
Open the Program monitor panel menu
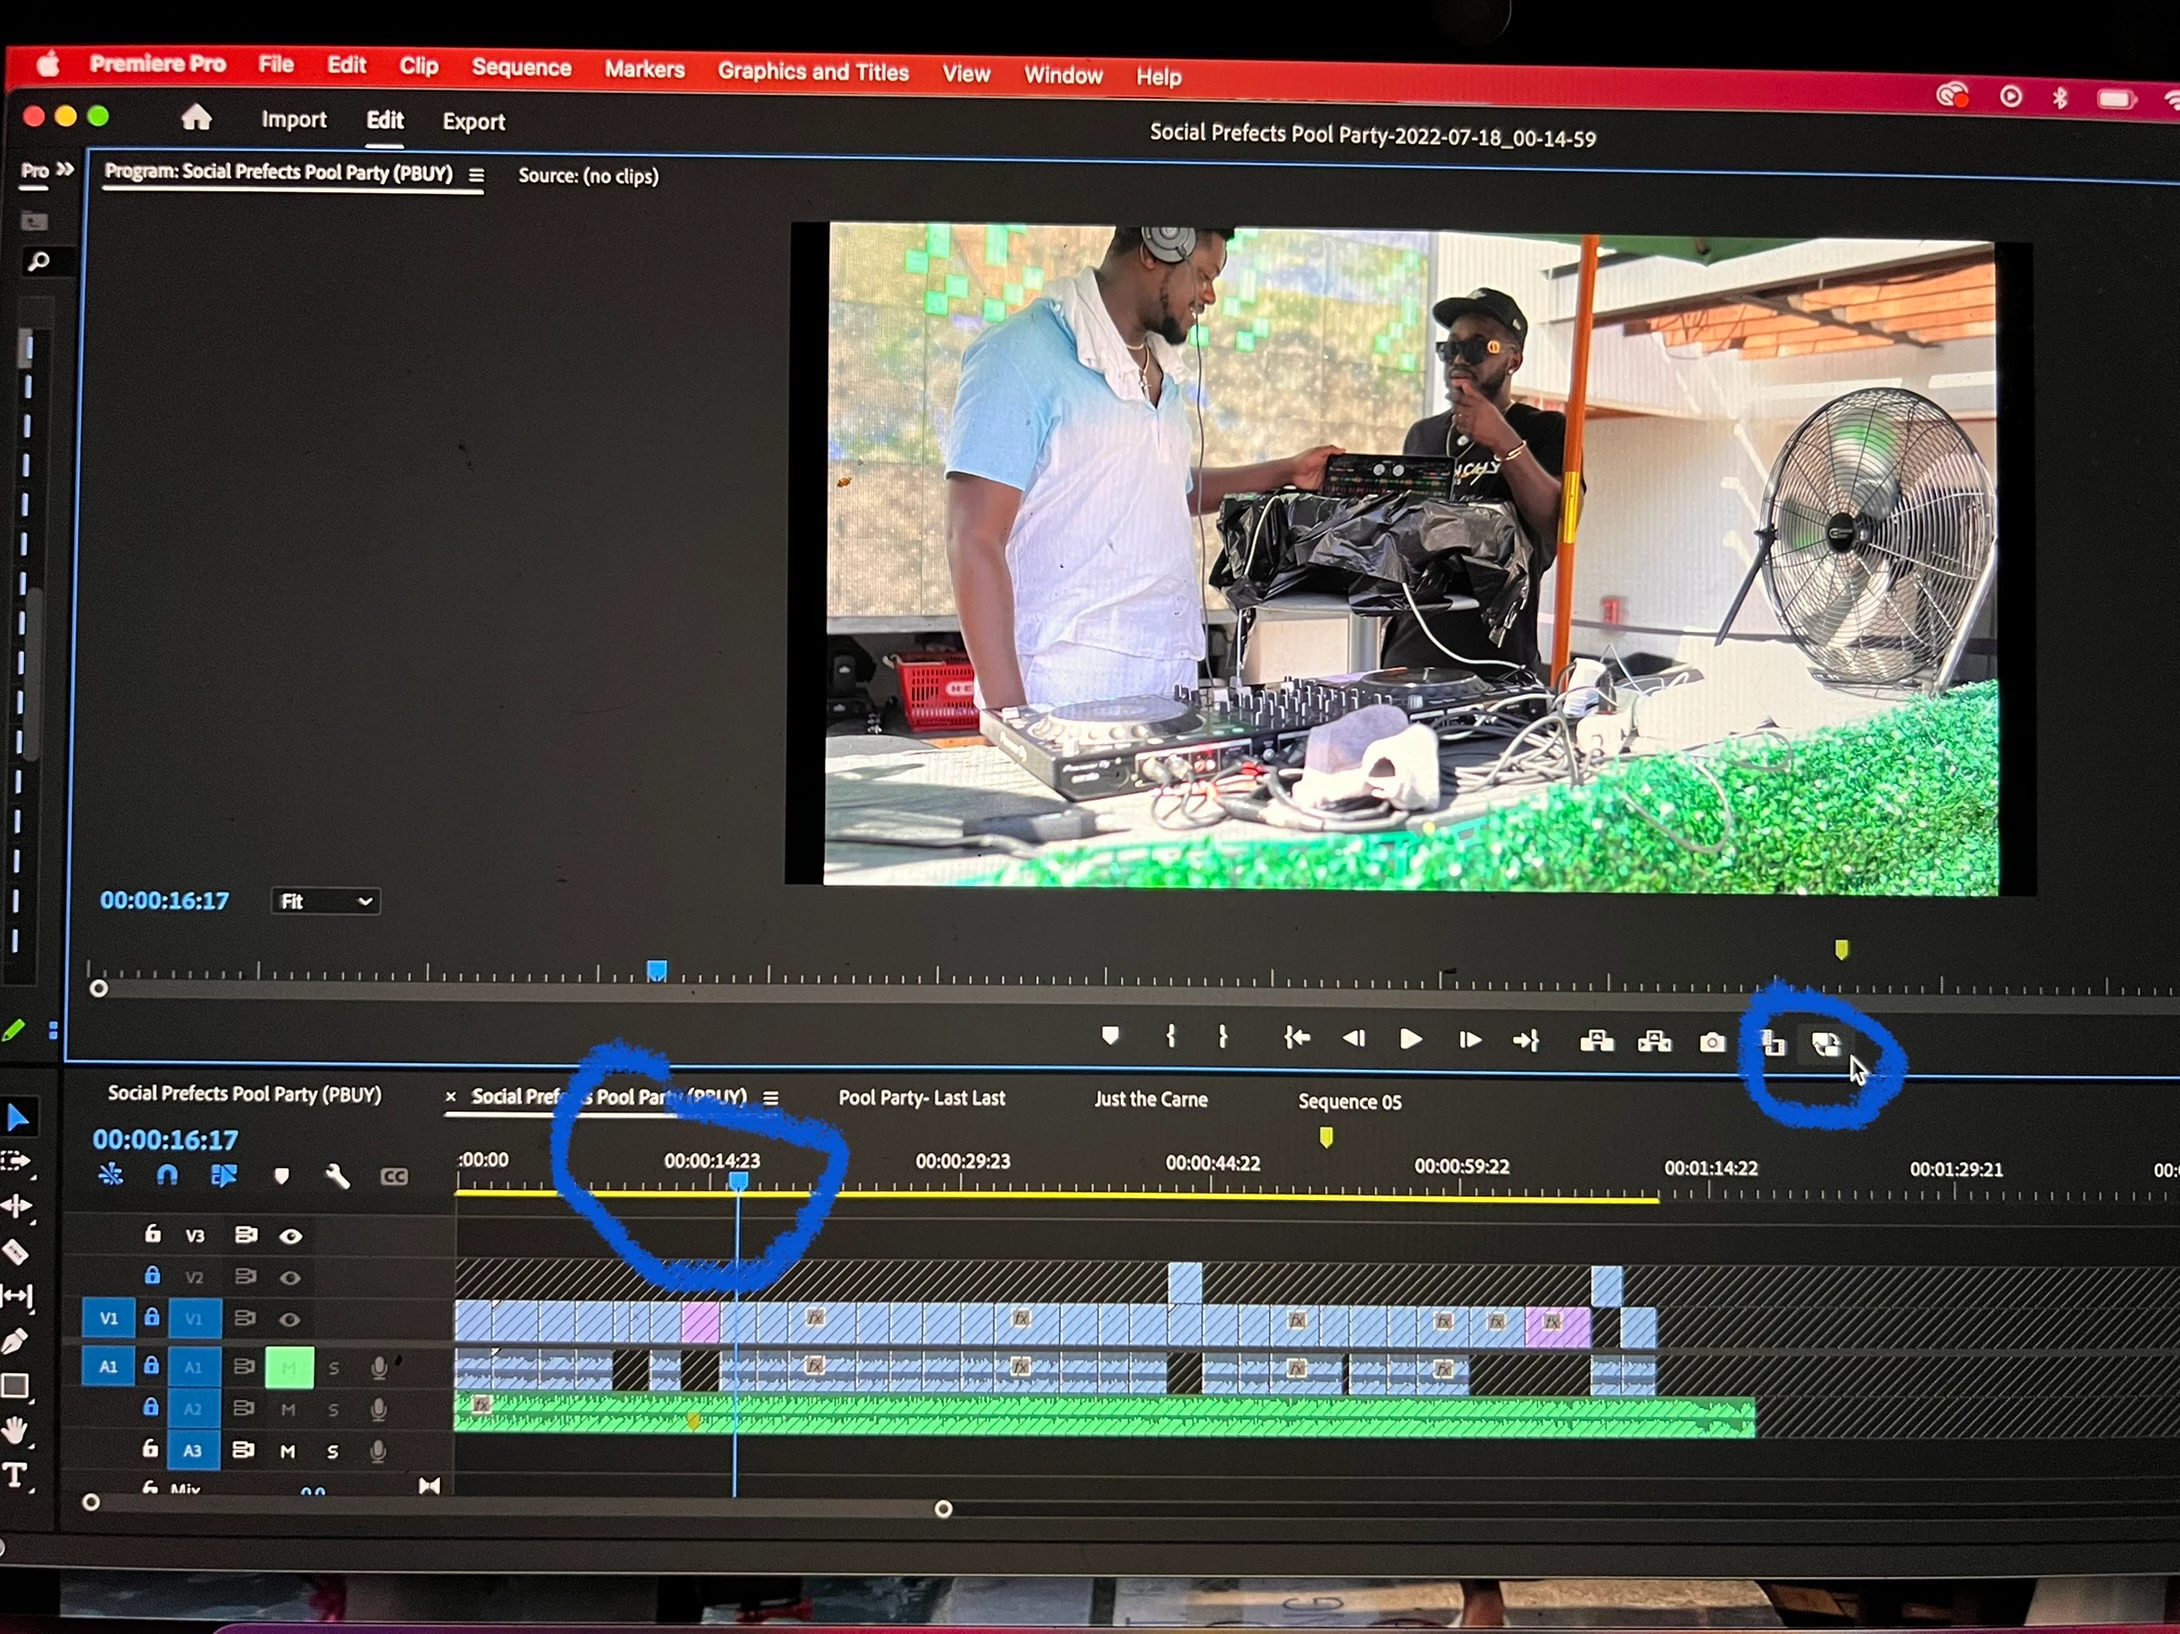point(477,175)
